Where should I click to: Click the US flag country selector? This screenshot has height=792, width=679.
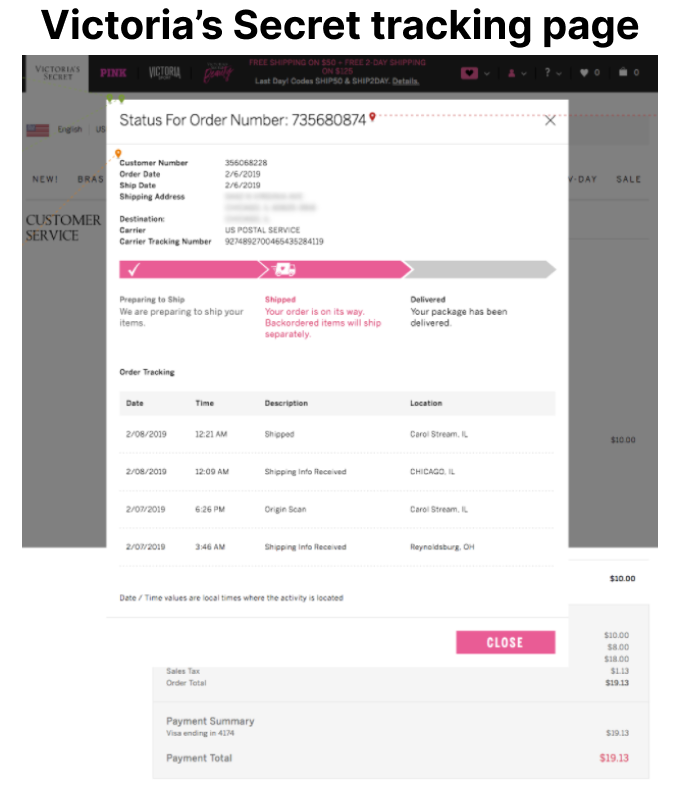tap(38, 130)
